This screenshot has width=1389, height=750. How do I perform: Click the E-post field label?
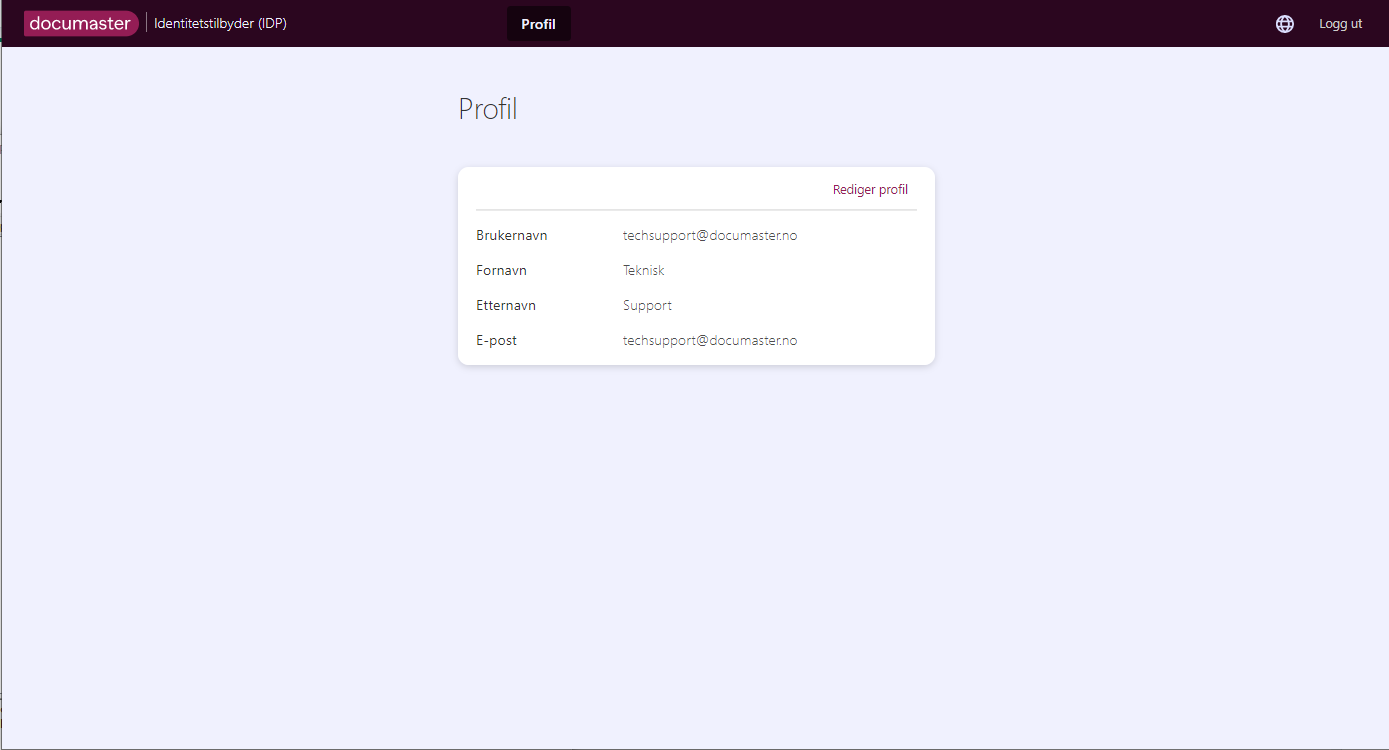coord(496,341)
